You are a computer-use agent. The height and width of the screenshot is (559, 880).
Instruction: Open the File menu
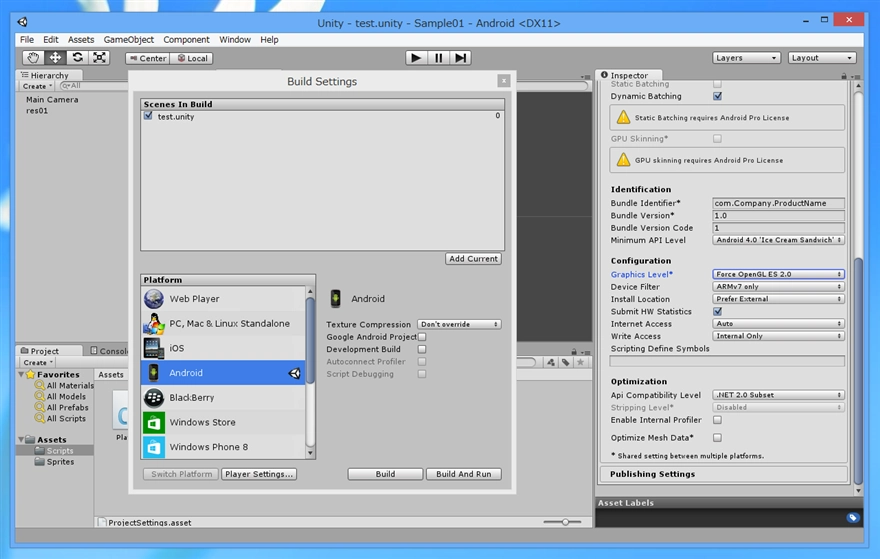pyautogui.click(x=26, y=40)
